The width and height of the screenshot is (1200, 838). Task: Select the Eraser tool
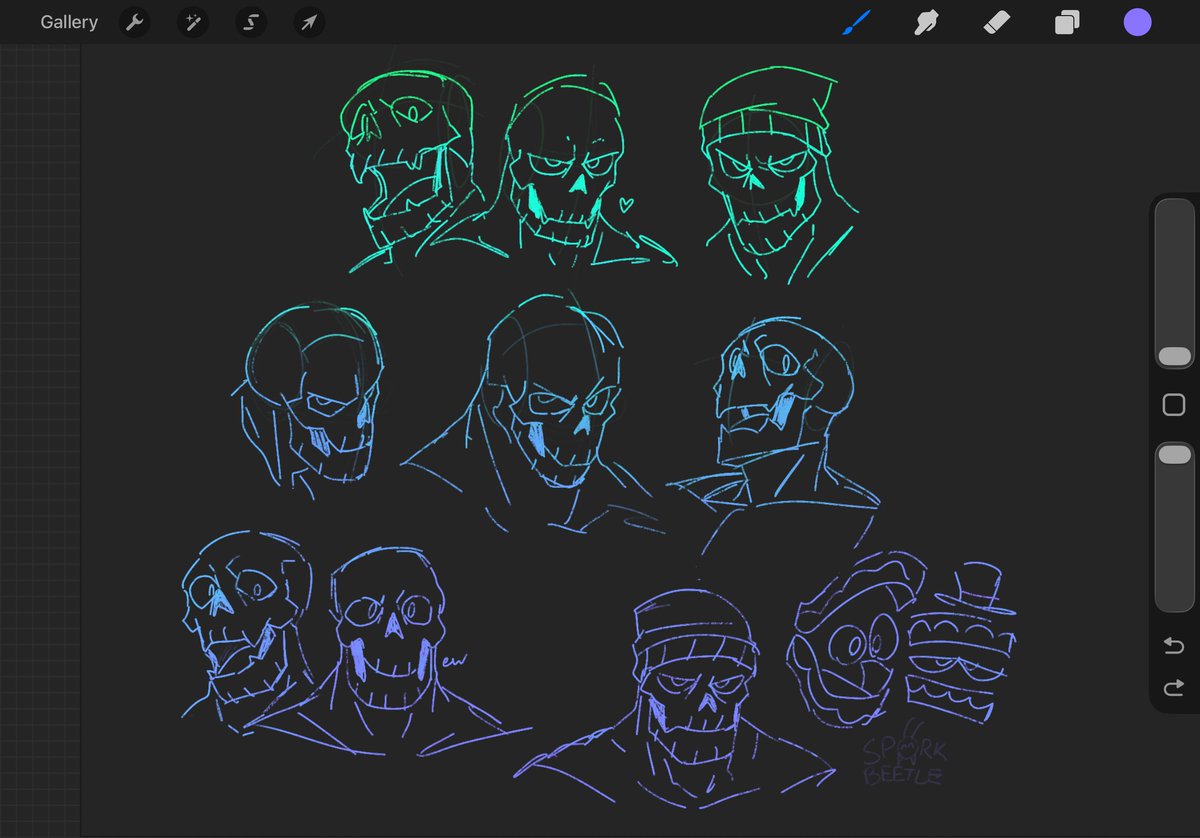click(997, 22)
